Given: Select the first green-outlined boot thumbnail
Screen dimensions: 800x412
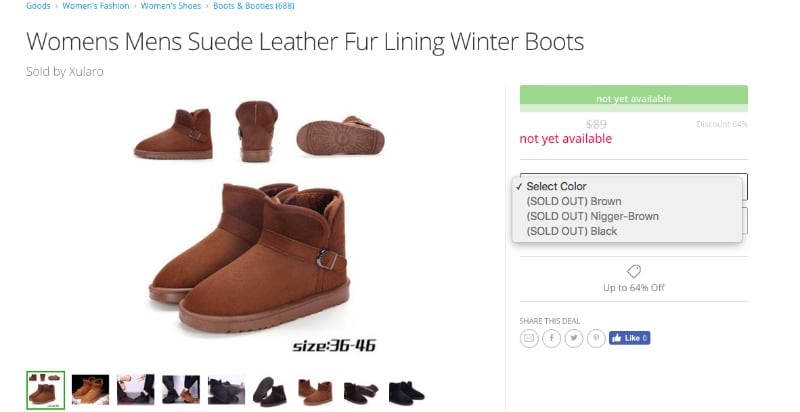Looking at the screenshot, I should [x=46, y=390].
